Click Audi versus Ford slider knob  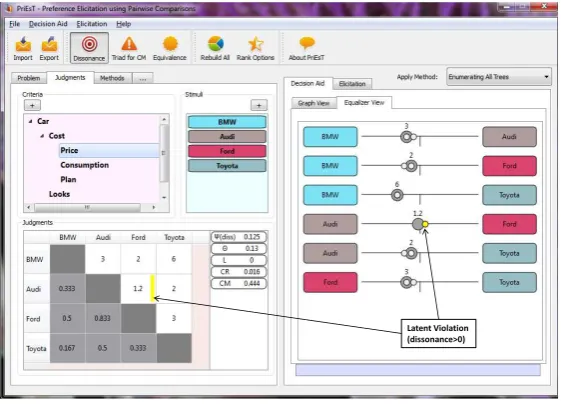point(418,224)
